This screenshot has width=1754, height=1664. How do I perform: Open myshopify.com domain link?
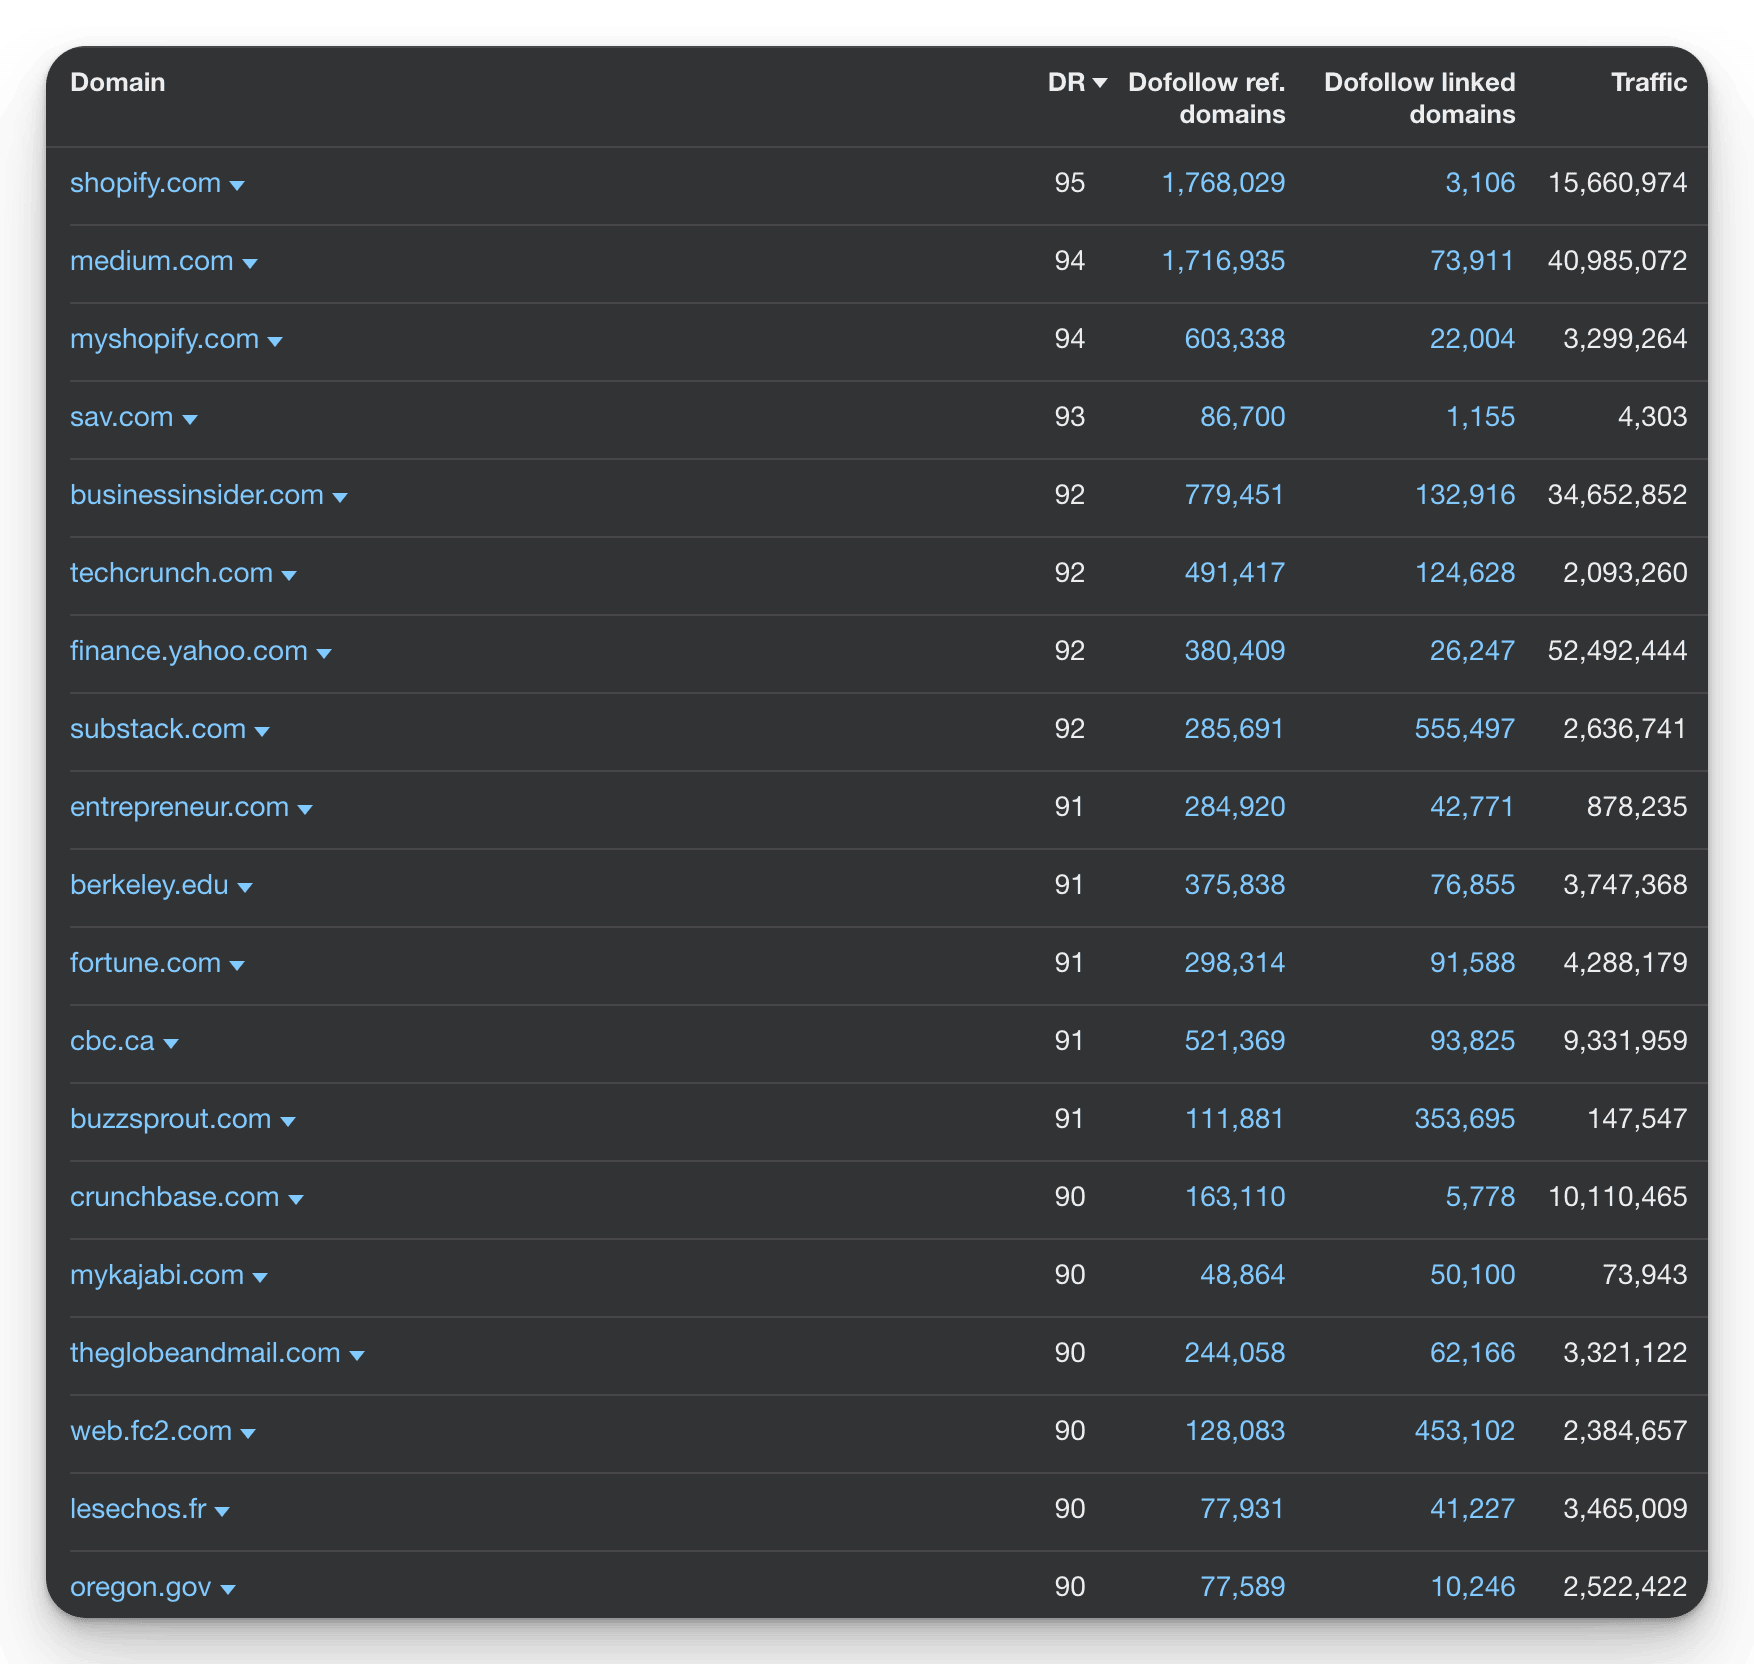tap(164, 339)
